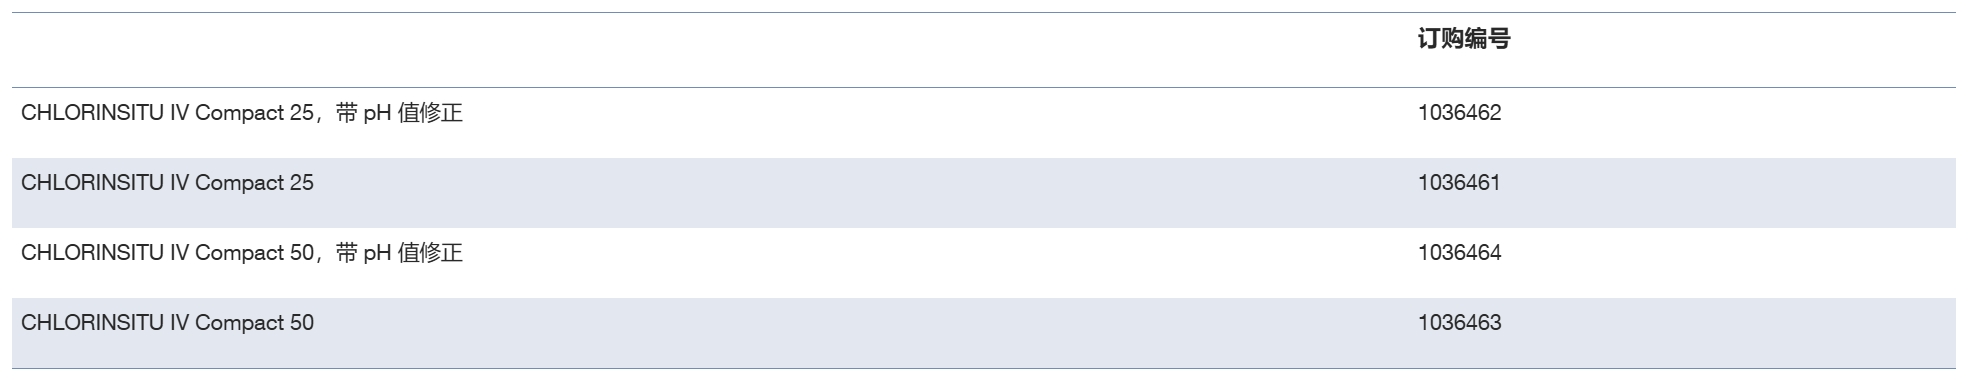Click the 订购编号 column header
Image resolution: width=1973 pixels, height=391 pixels.
1463,39
